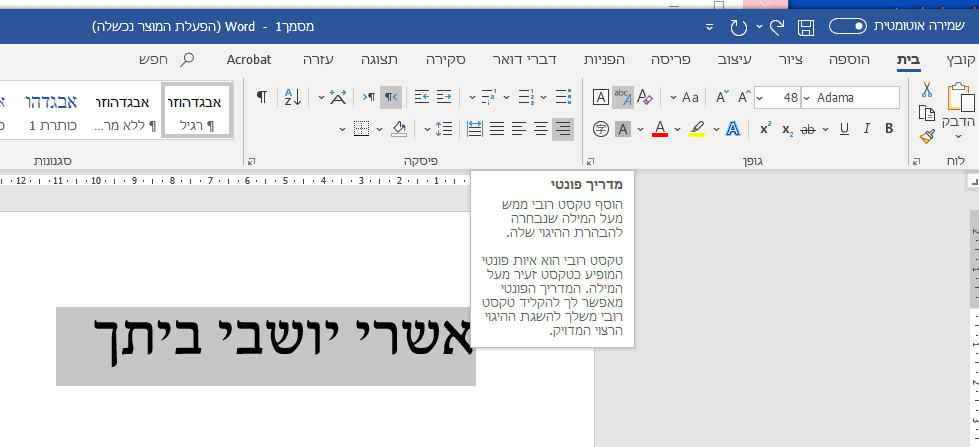
Task: Open the font color dropdown arrow
Action: pyautogui.click(x=677, y=129)
